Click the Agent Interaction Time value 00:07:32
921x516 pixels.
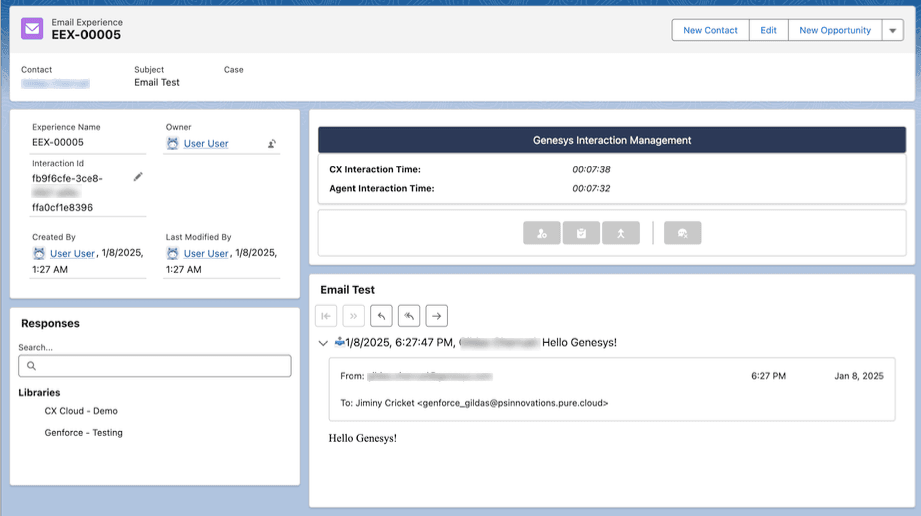tap(591, 188)
